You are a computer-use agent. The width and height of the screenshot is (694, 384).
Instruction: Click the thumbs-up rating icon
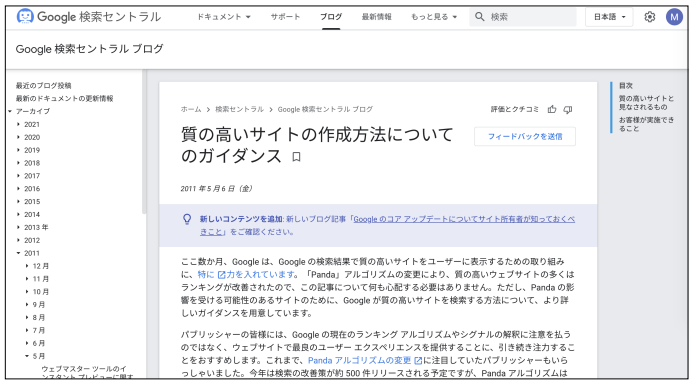click(x=551, y=109)
